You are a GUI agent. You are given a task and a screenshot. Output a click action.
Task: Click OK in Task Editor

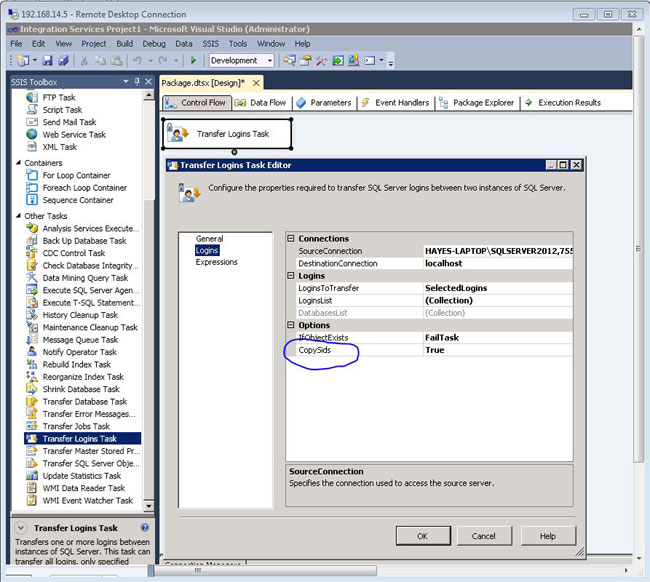423,536
